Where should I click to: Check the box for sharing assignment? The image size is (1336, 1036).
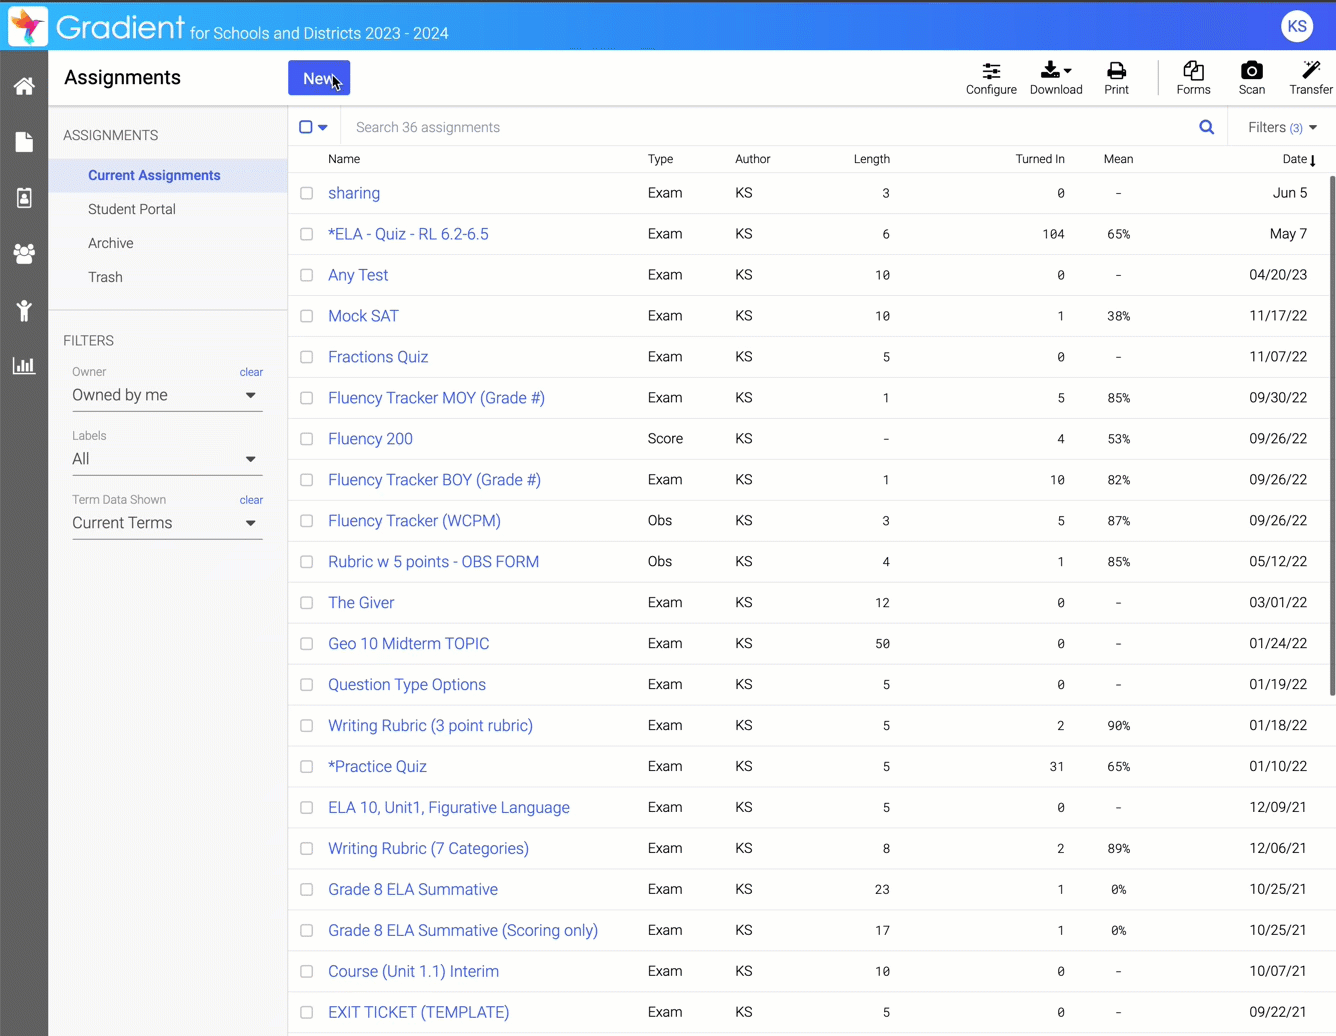(307, 193)
